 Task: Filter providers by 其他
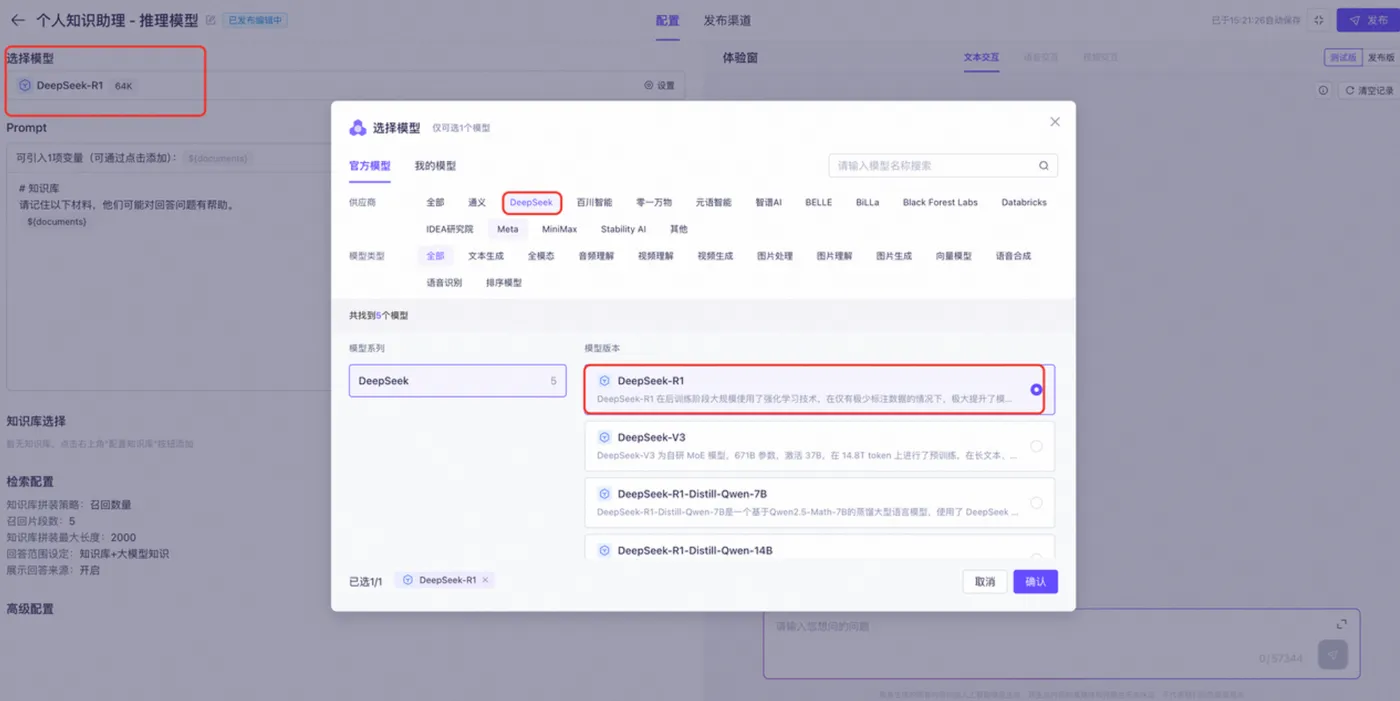coord(679,229)
